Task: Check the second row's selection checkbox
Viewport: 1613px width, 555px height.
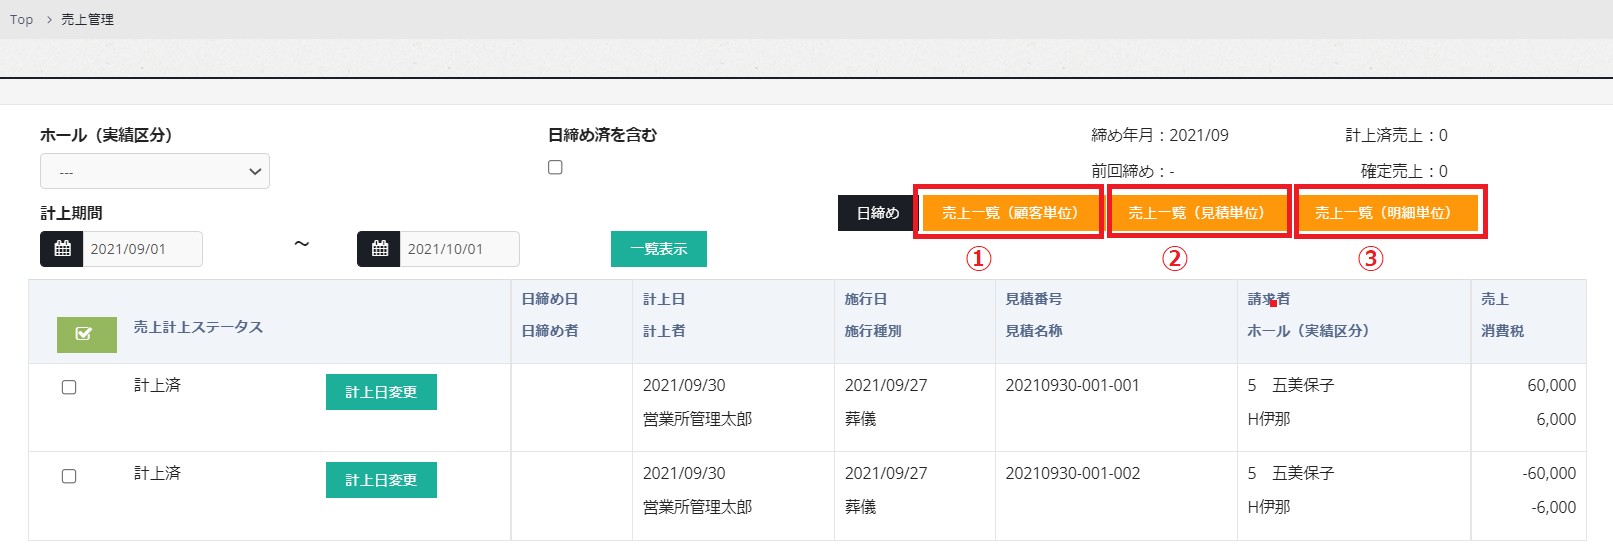Action: click(69, 476)
